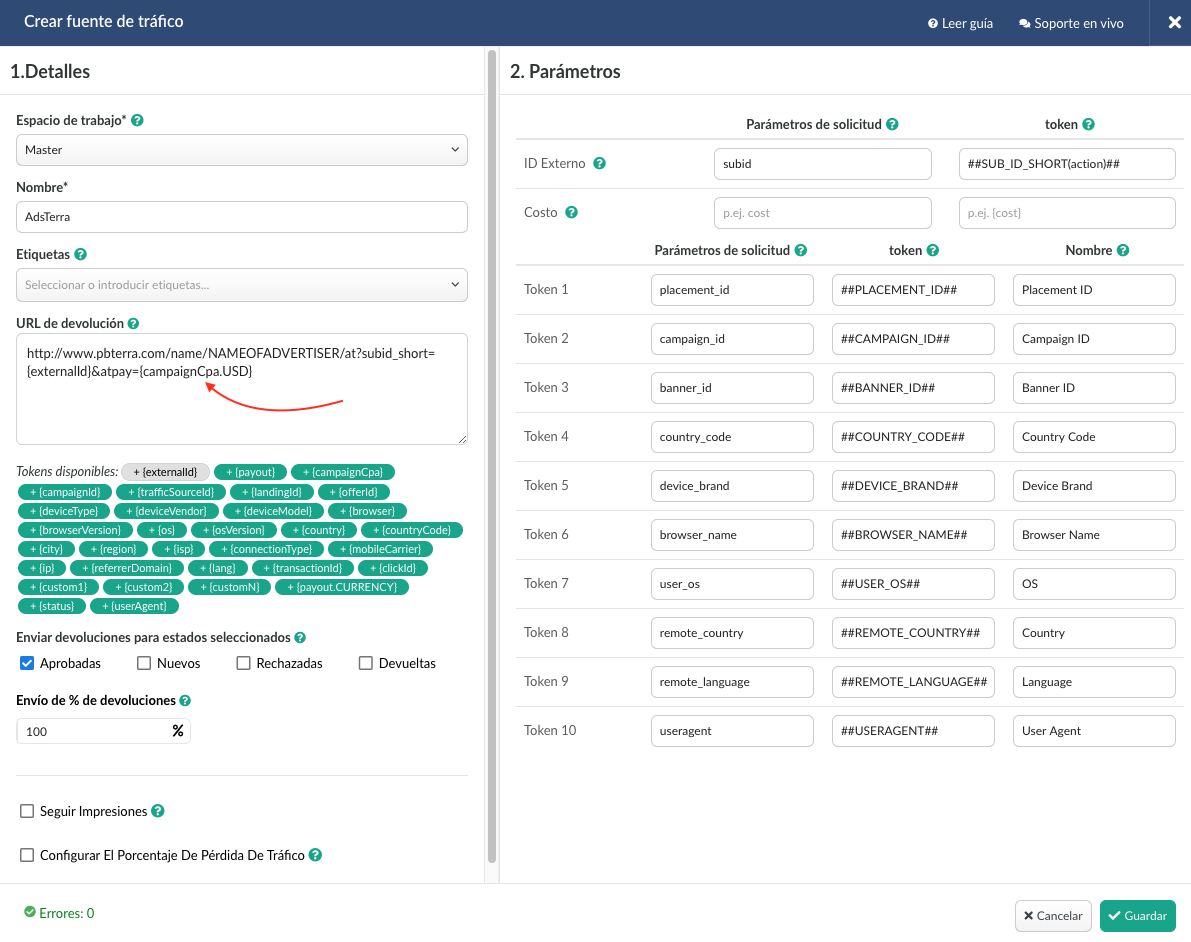1191x942 pixels.
Task: Click help icon next to ID Externo
Action: [599, 163]
